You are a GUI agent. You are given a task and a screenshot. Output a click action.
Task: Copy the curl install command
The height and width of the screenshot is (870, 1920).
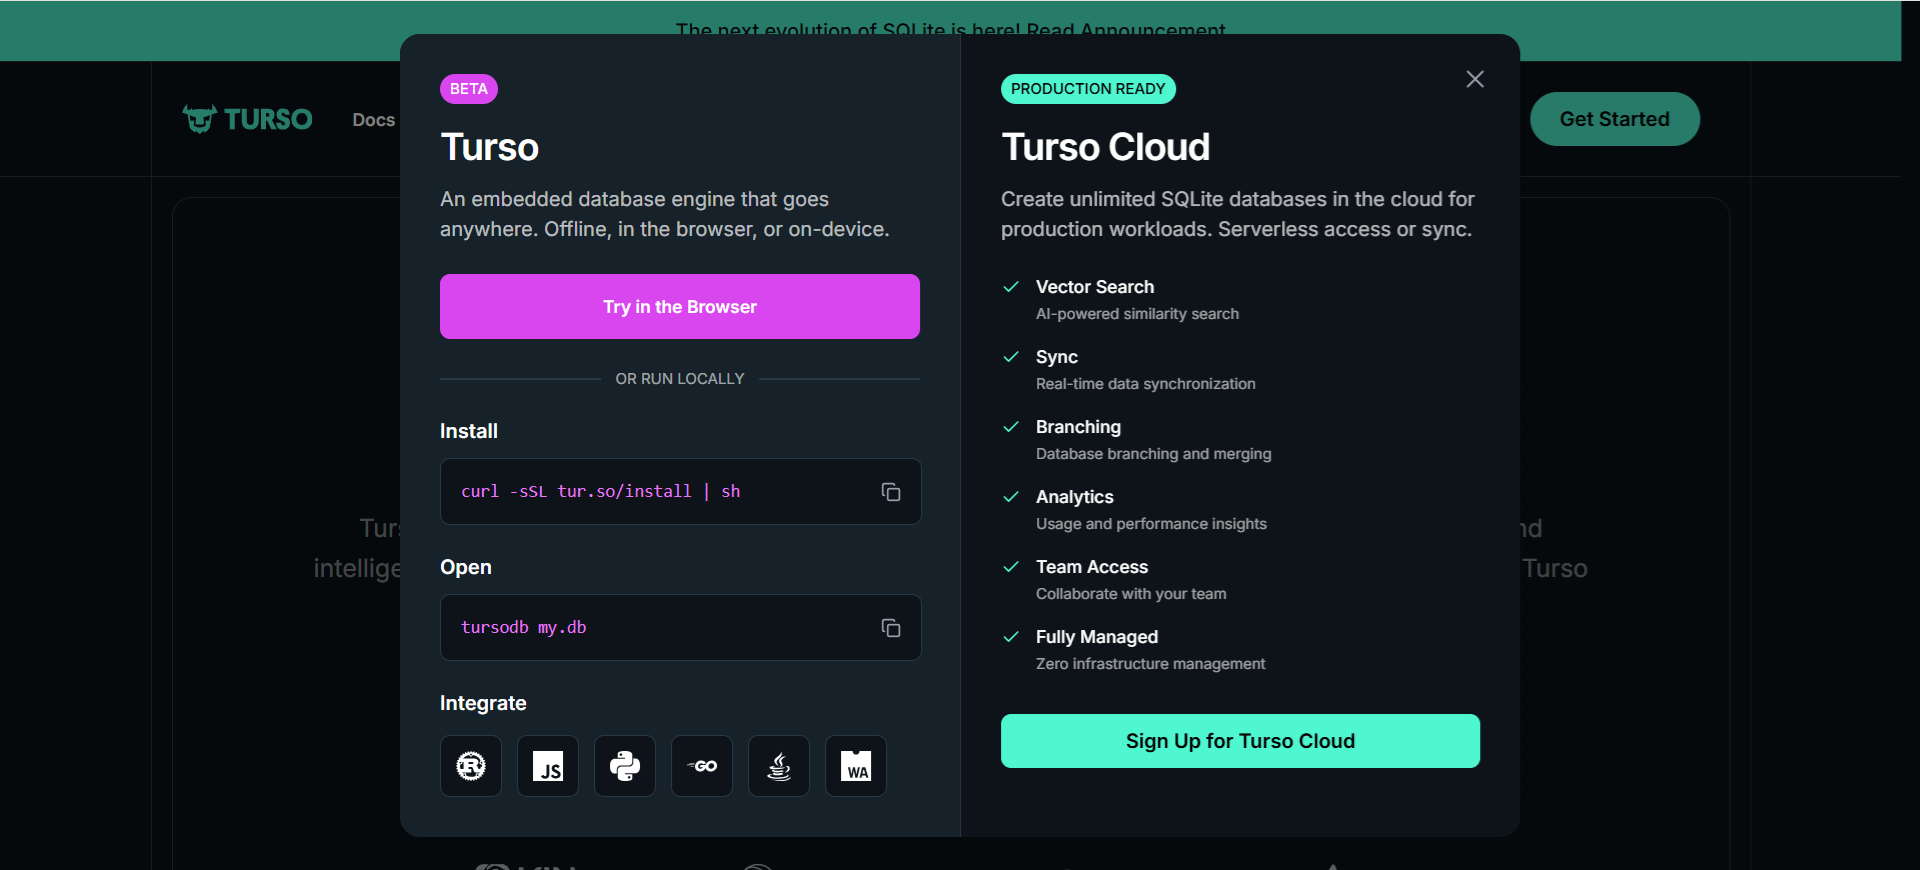point(890,492)
